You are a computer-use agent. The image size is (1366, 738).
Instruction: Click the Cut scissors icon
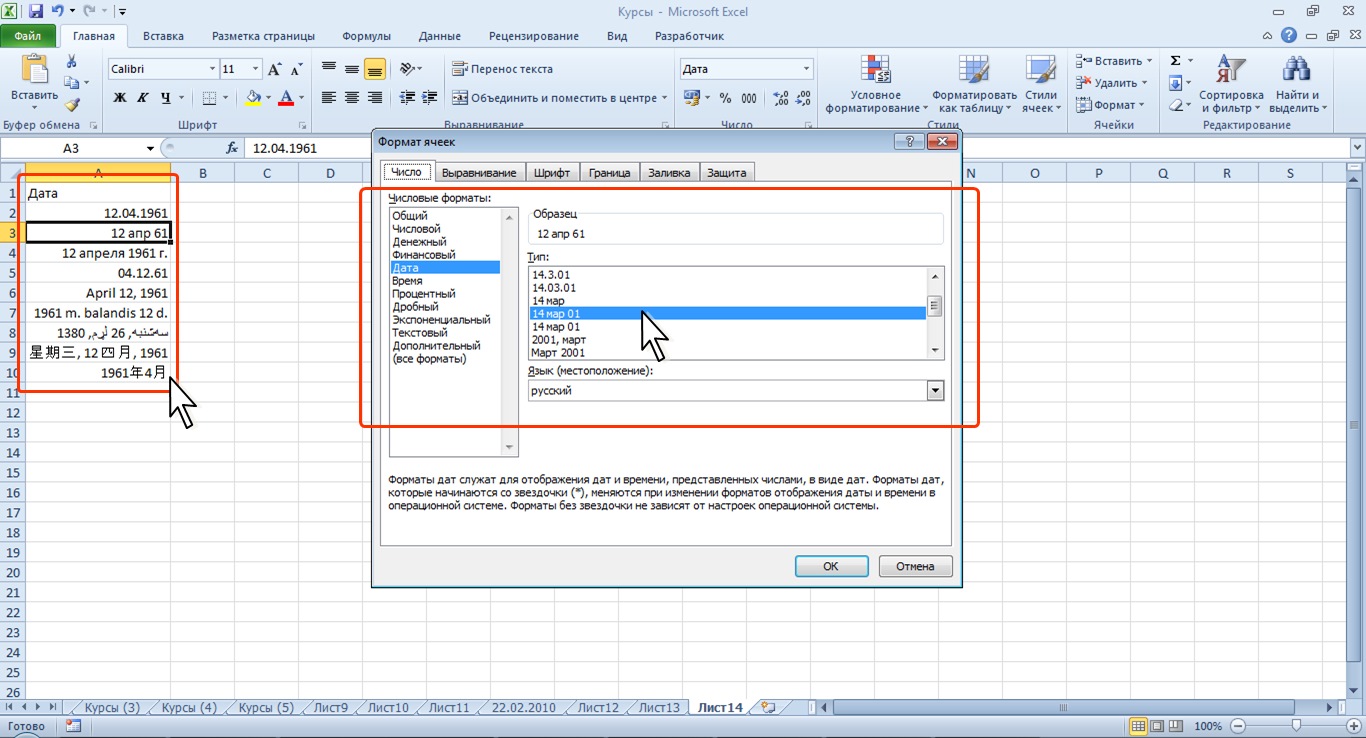click(72, 63)
